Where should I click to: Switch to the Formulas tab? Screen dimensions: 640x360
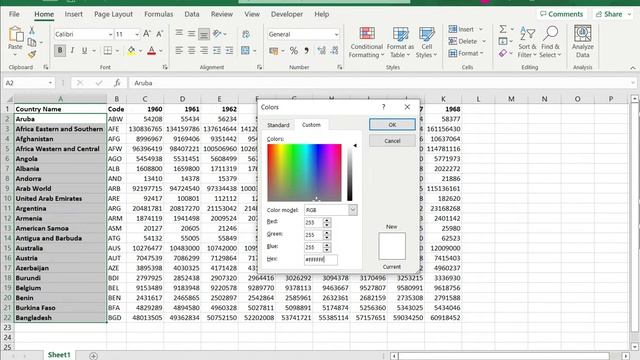coord(158,14)
